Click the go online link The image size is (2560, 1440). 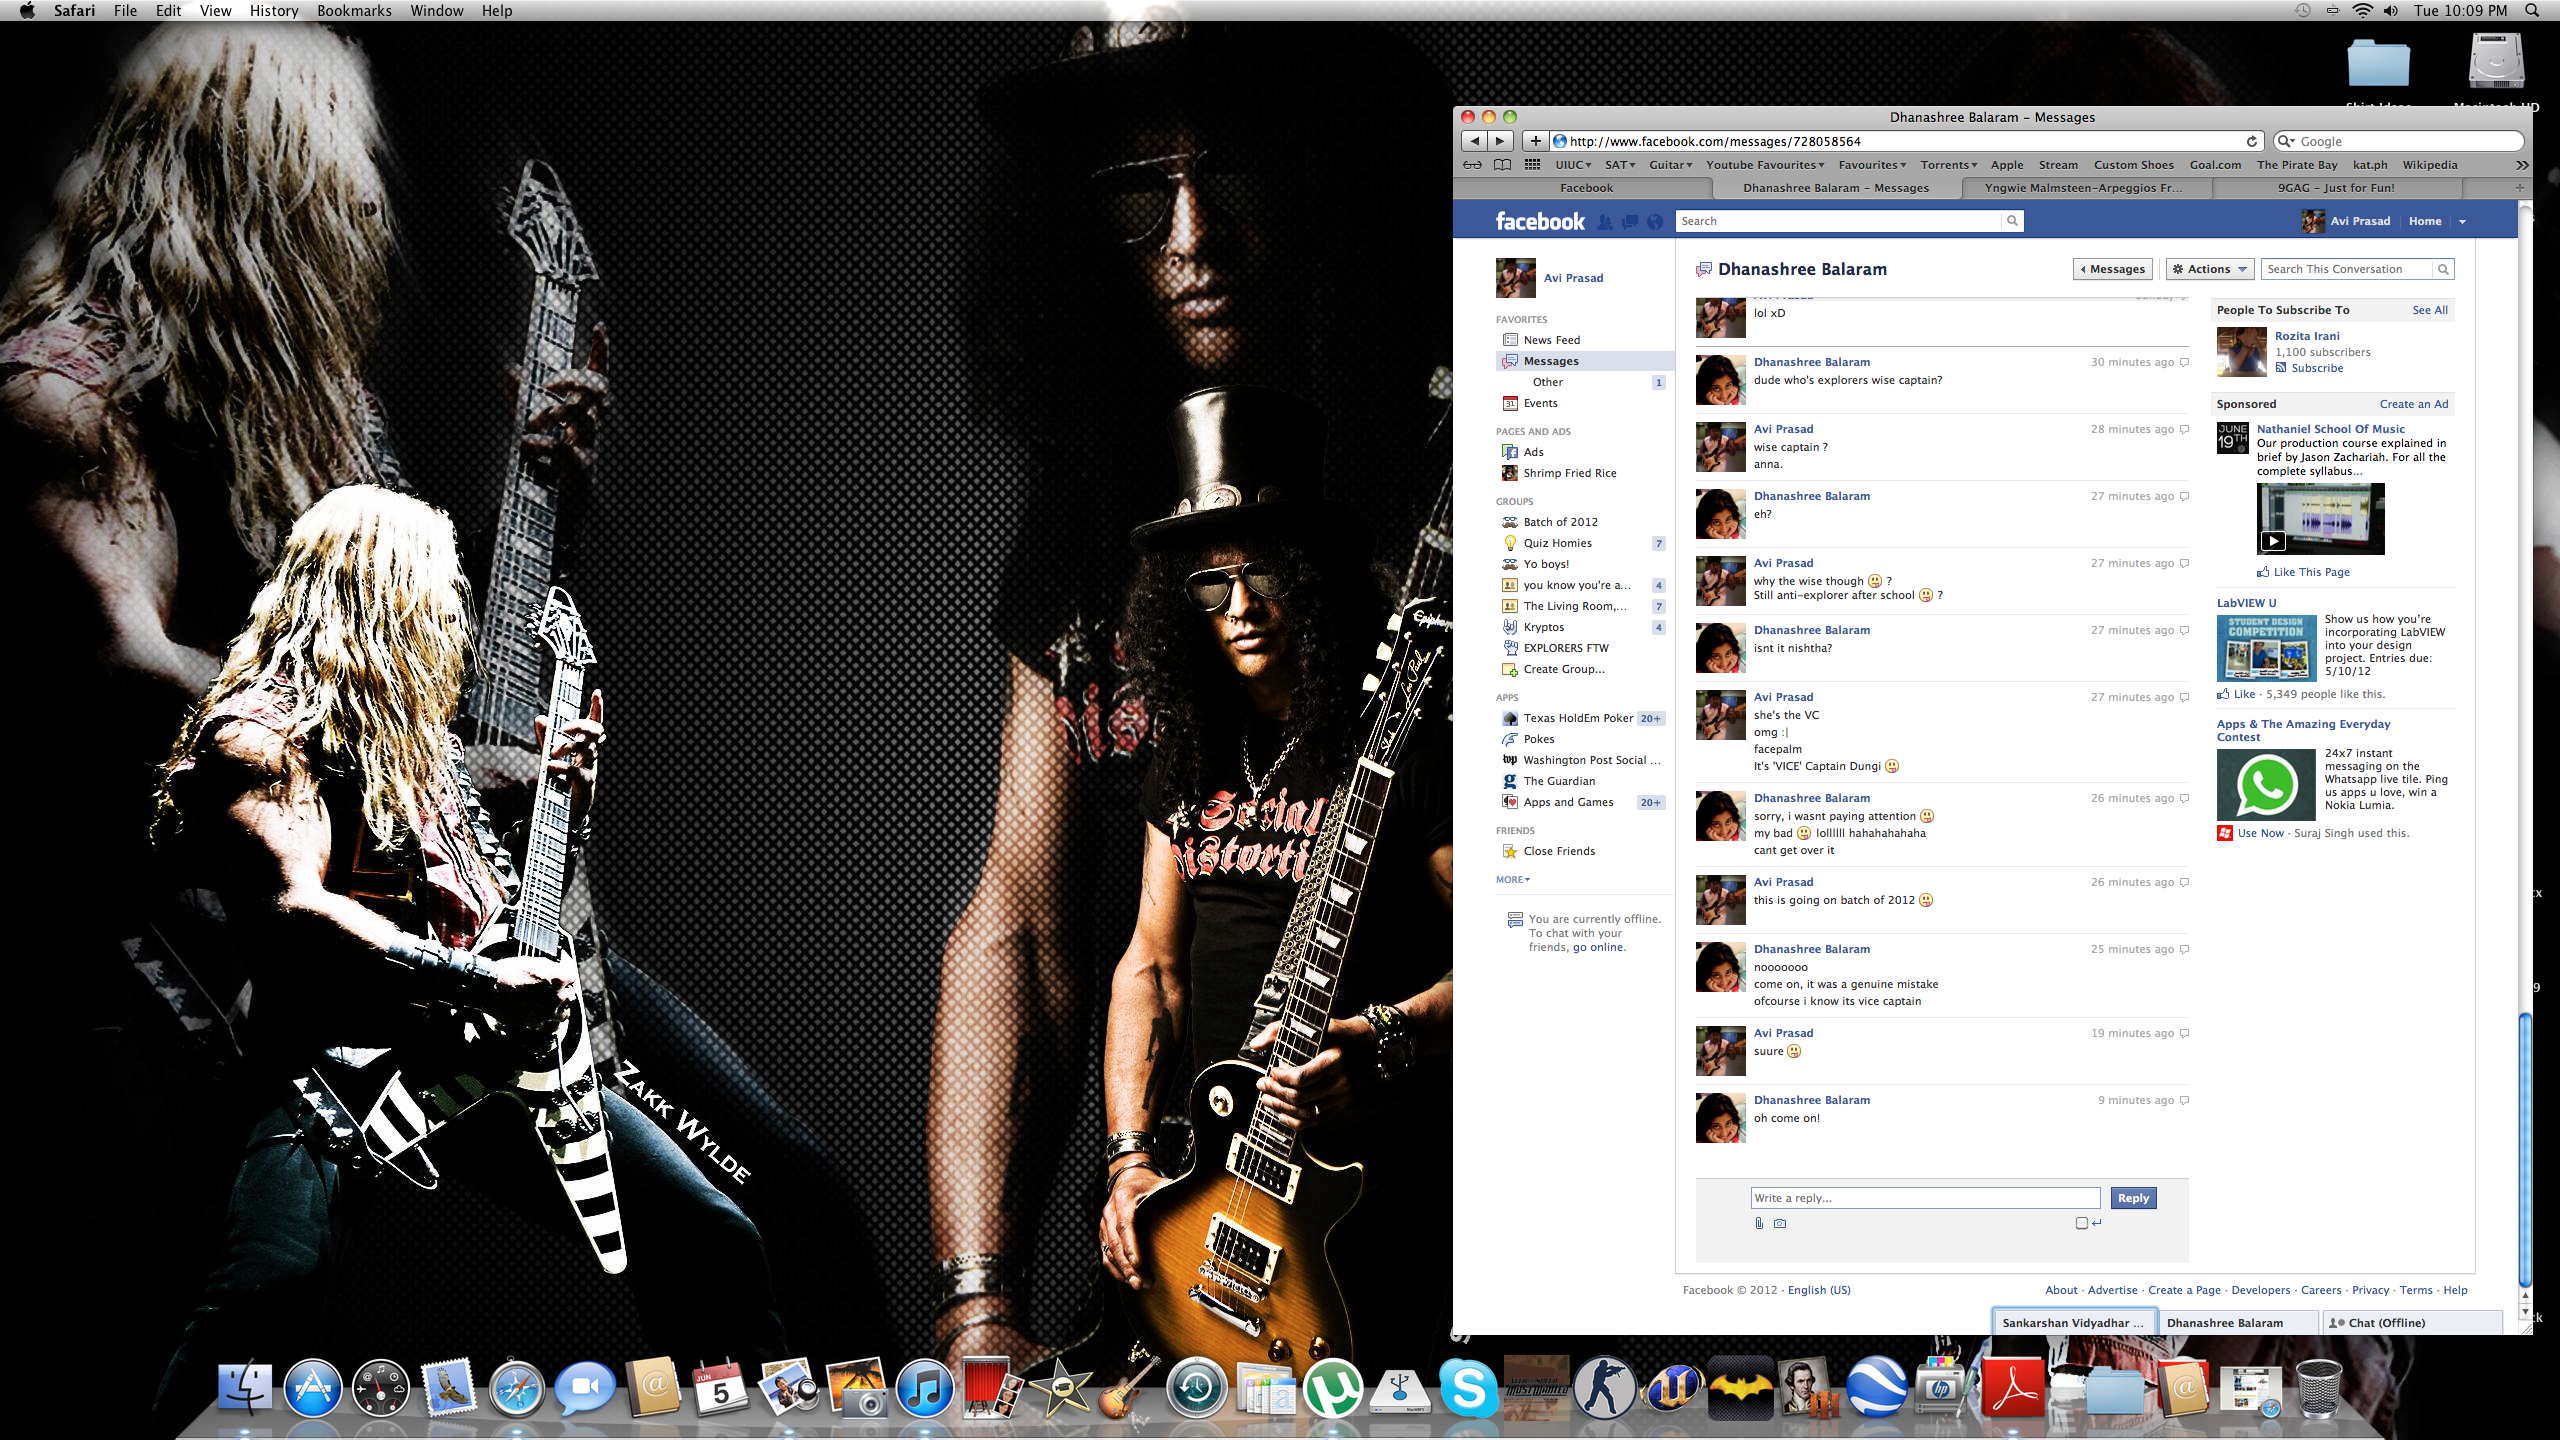click(1598, 947)
